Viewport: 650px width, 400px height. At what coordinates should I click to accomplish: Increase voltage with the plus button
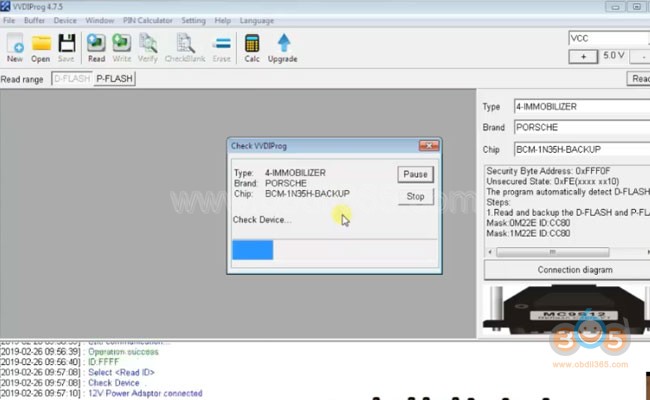583,56
